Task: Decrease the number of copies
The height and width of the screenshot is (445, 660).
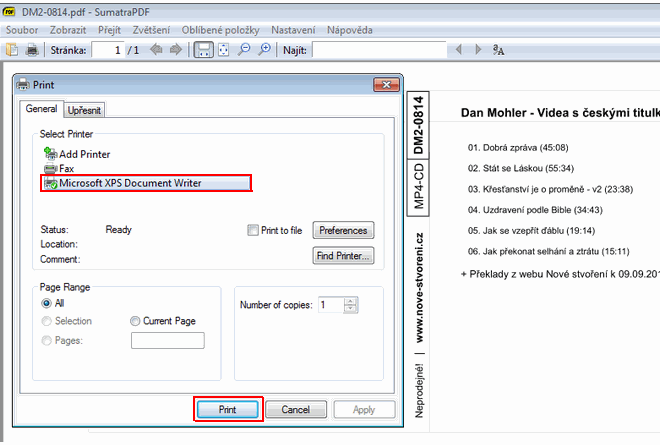Action: click(350, 309)
